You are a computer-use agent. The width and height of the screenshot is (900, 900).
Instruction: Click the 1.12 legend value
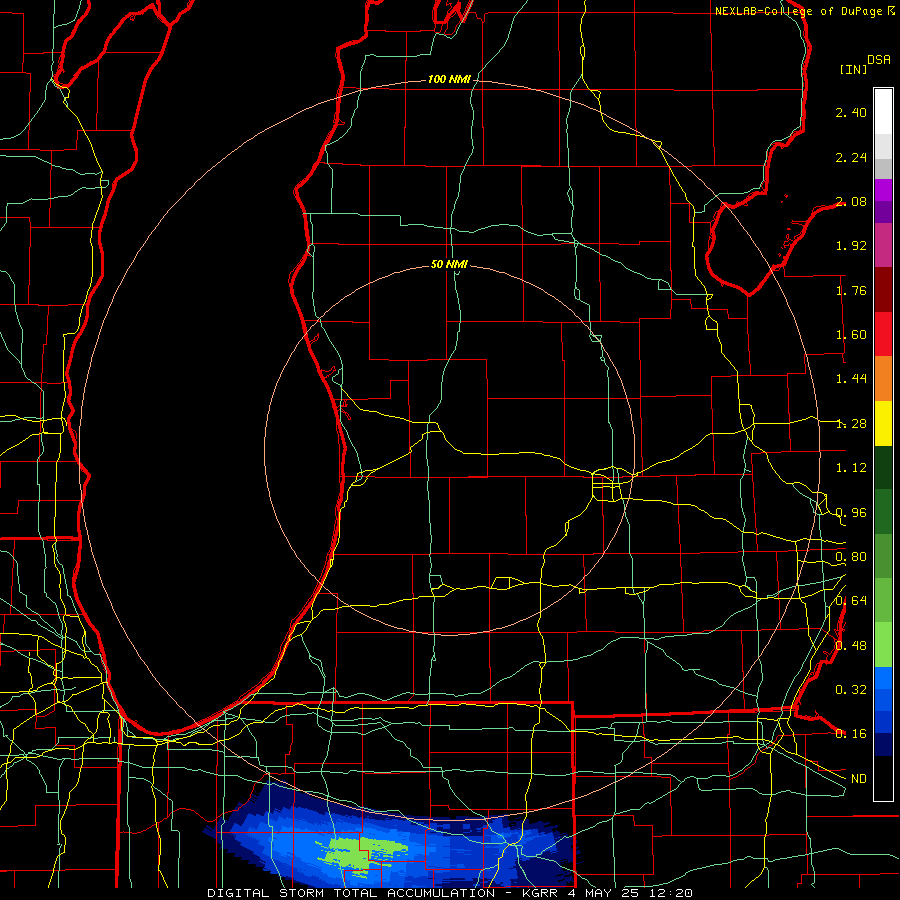point(851,468)
